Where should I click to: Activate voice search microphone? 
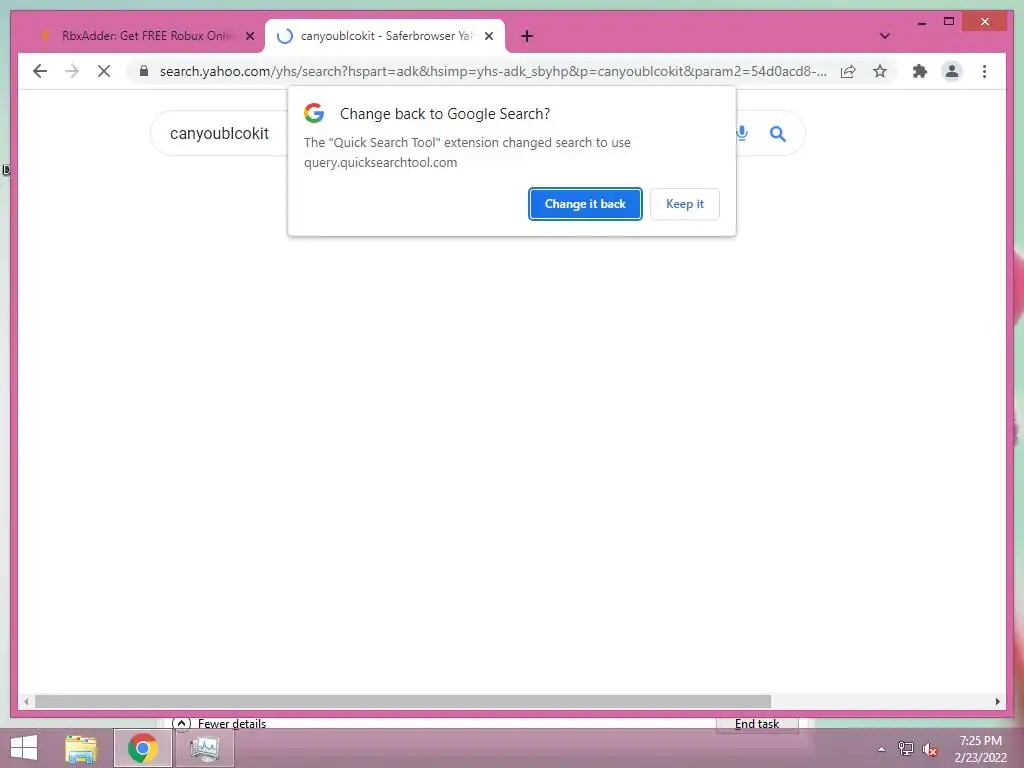[x=742, y=134]
